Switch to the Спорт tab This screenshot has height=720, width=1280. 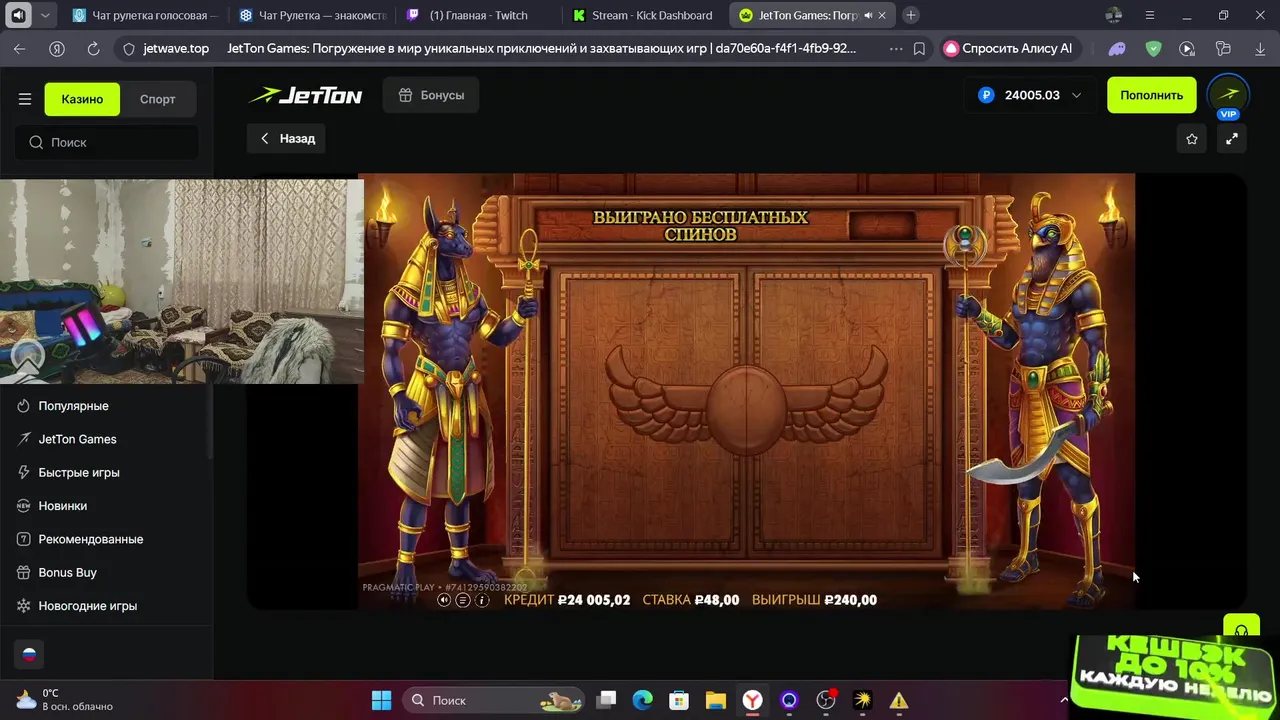158,99
